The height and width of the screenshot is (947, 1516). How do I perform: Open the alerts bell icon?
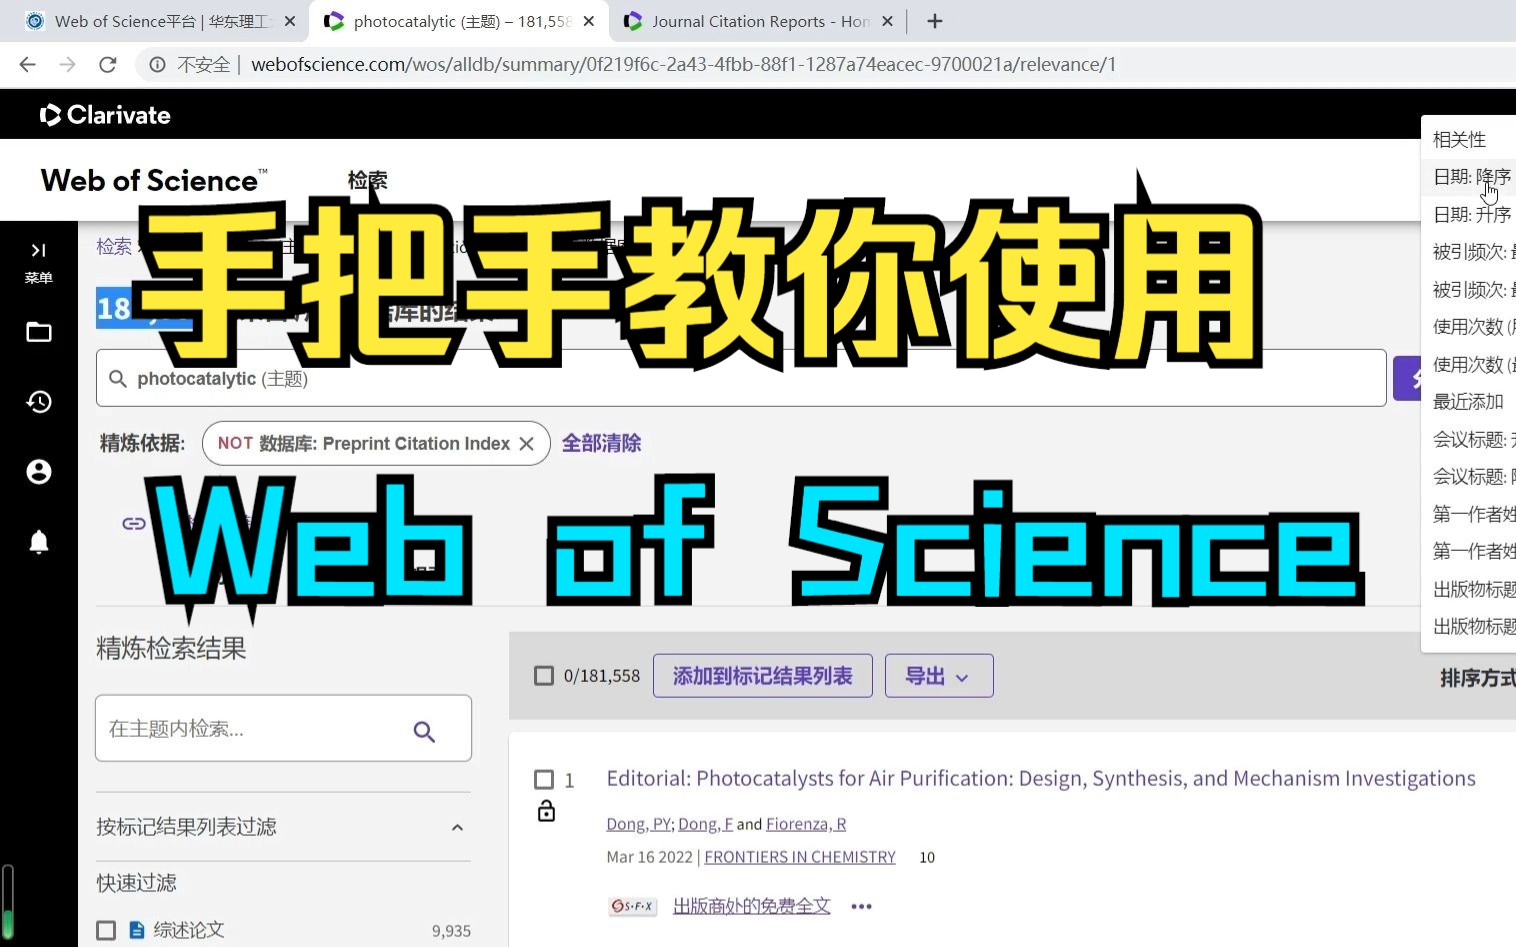coord(39,542)
